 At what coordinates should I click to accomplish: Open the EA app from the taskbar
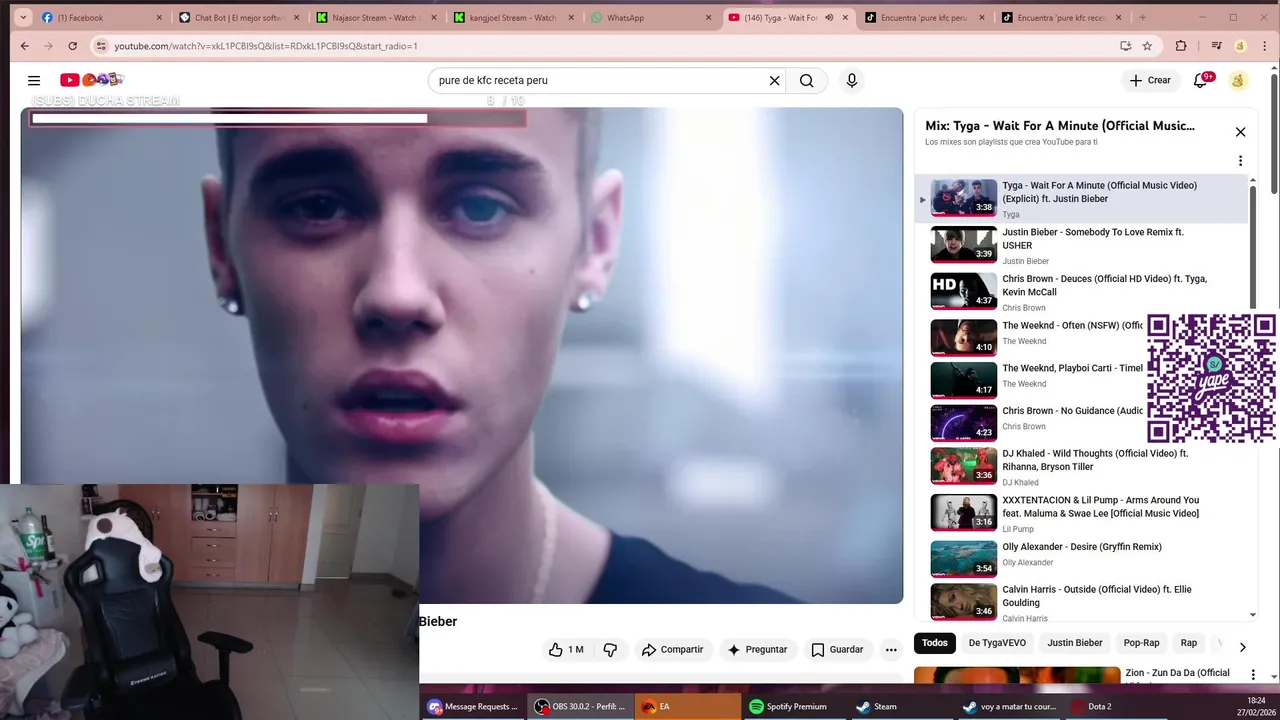(688, 706)
